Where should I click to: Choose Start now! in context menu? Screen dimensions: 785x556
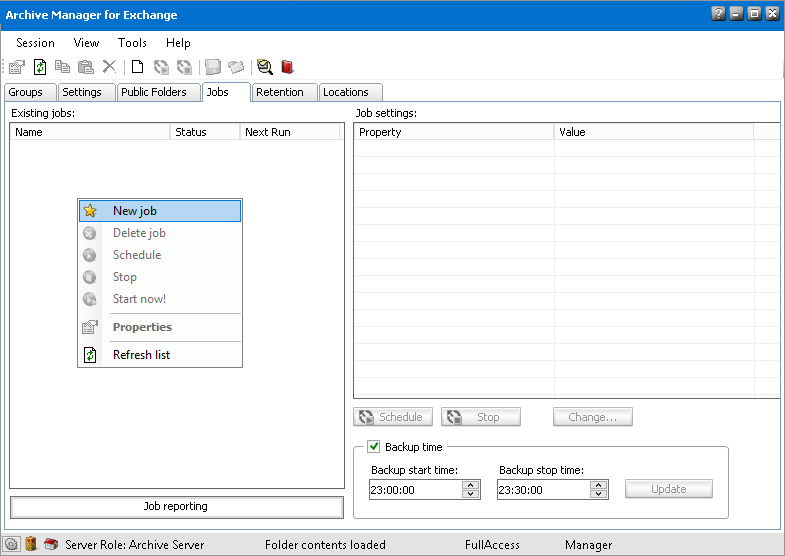(x=160, y=299)
